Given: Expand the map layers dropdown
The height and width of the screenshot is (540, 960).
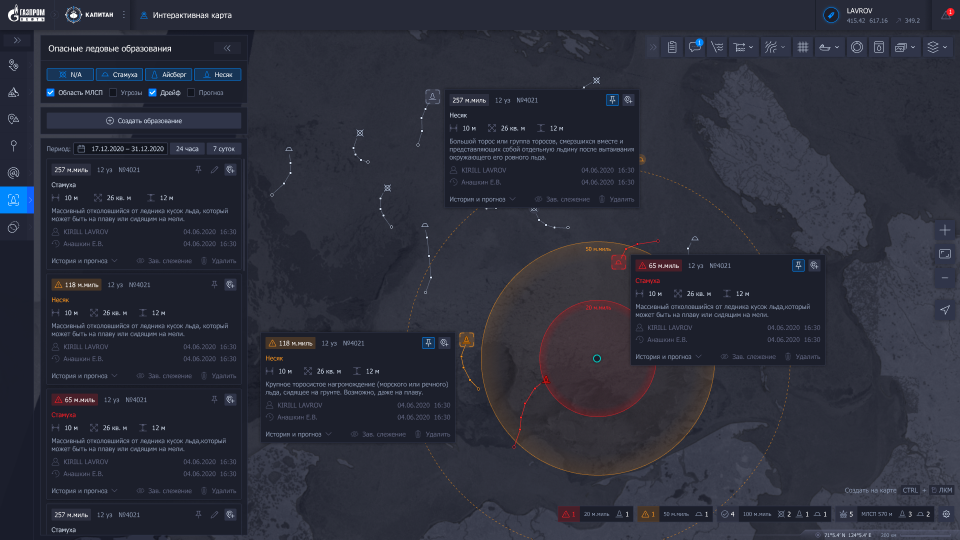Looking at the screenshot, I should (x=936, y=46).
